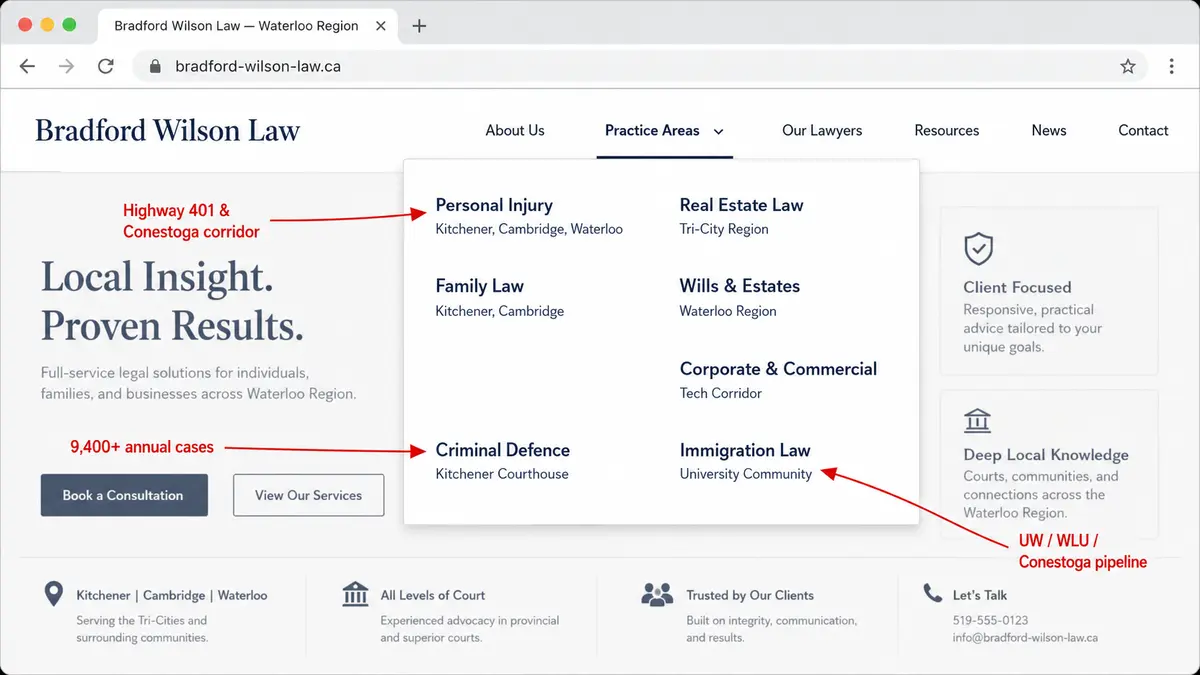Choose Criminal Defence in the dropdown
This screenshot has width=1200, height=675.
tap(502, 450)
